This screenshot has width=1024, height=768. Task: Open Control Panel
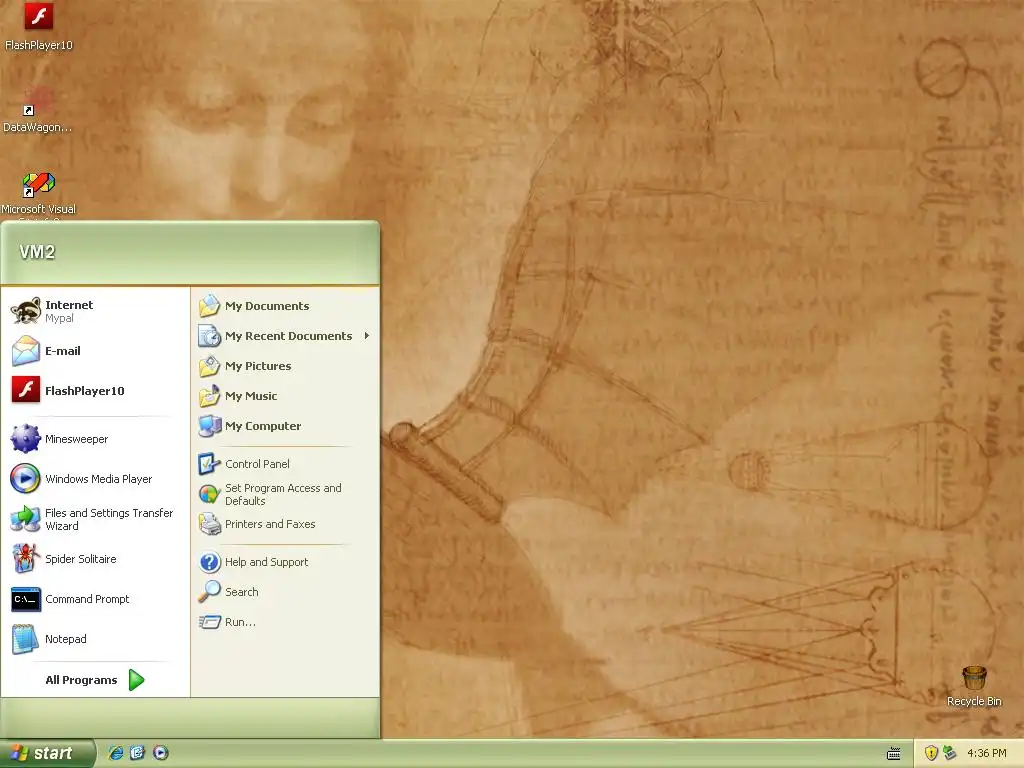285,464
